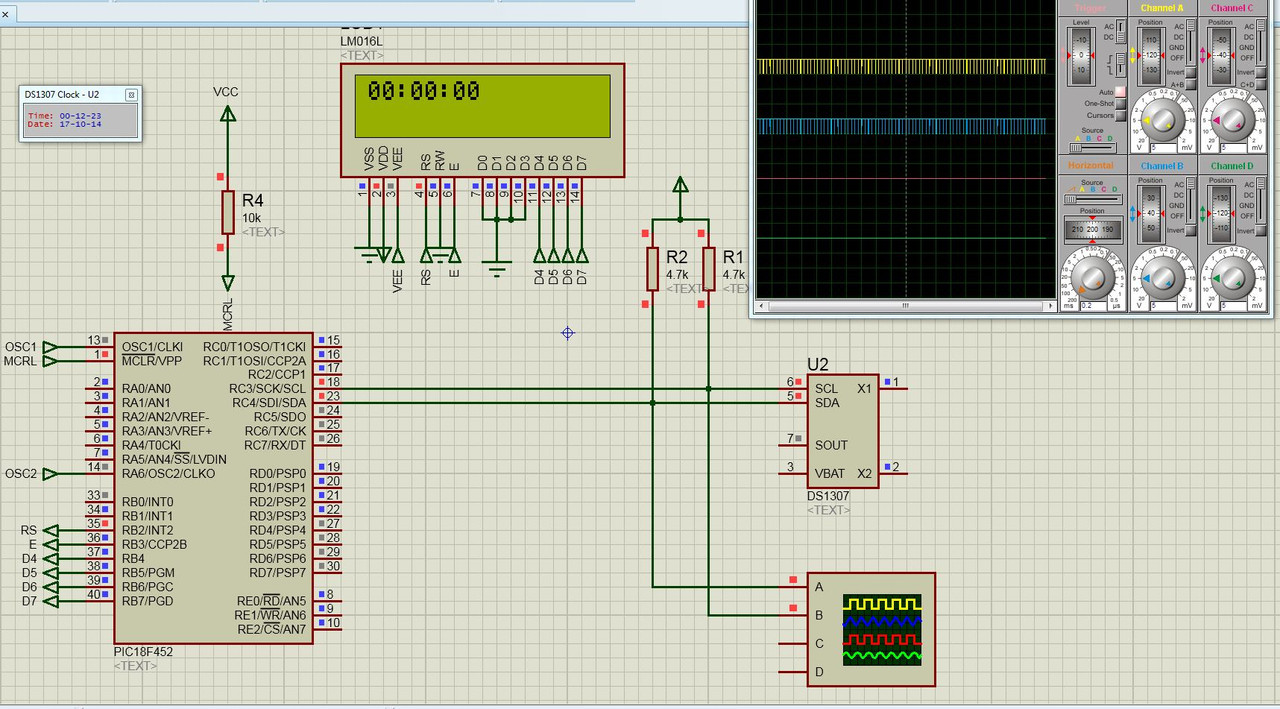
Task: Click the Channel B Position thumbwheel
Action: 1151,214
